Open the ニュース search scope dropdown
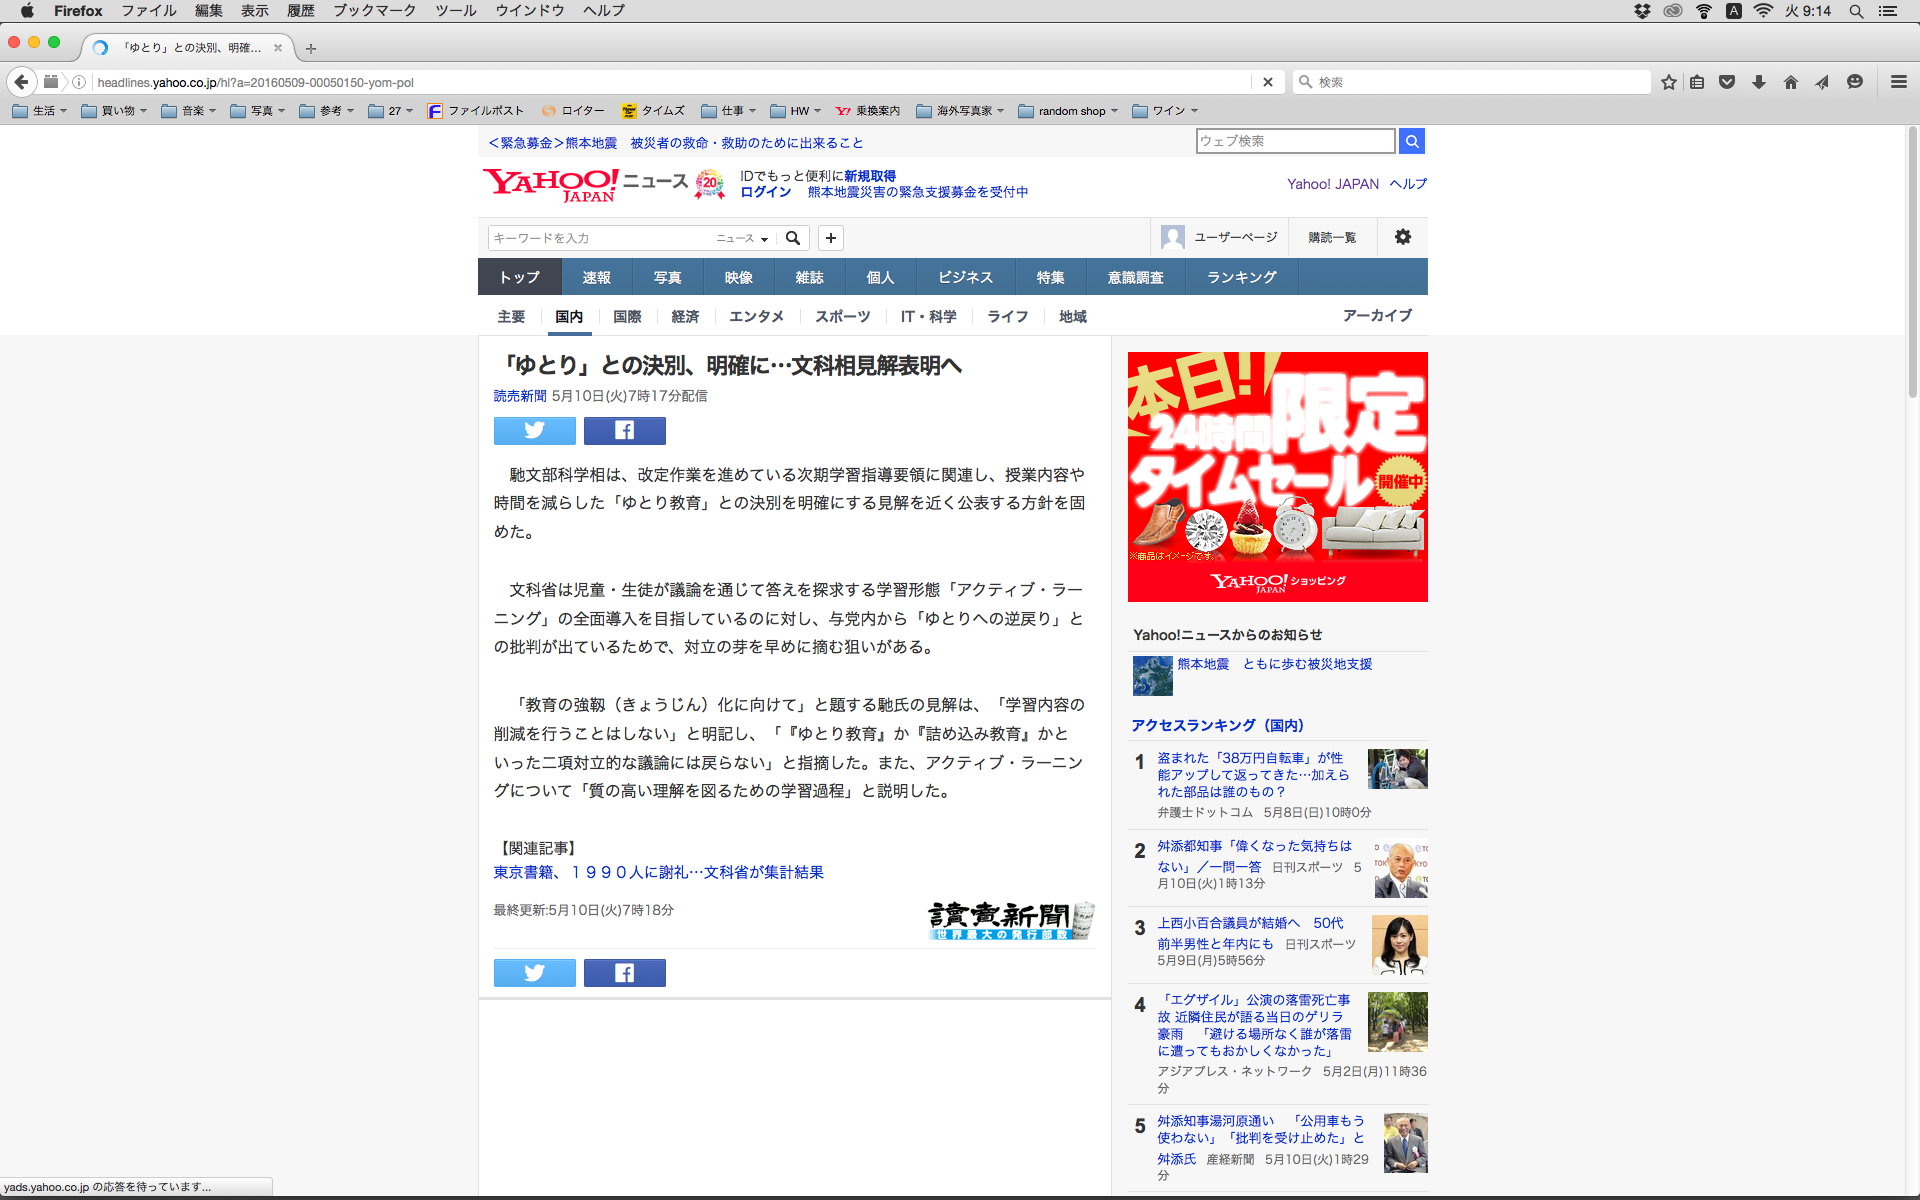1920x1200 pixels. pos(742,238)
